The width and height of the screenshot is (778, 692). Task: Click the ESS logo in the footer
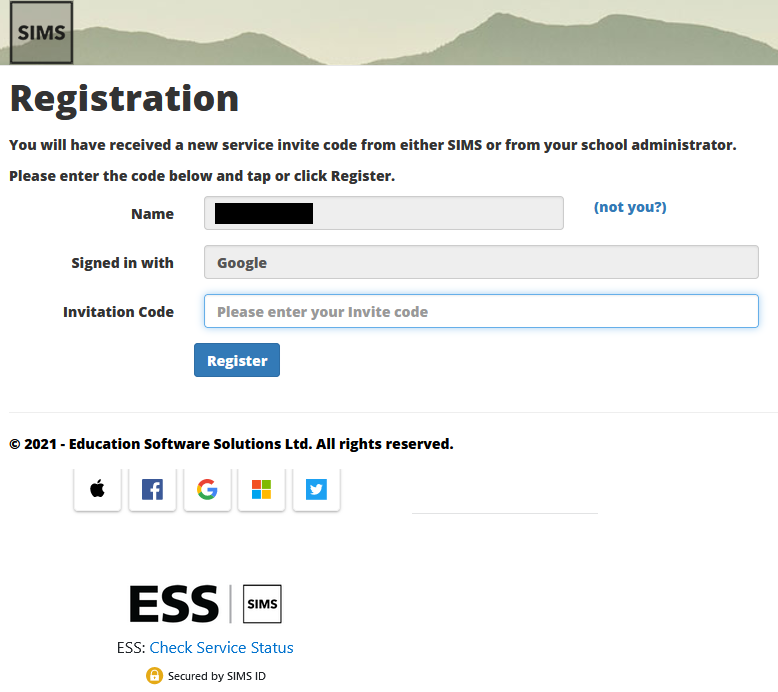pyautogui.click(x=174, y=604)
